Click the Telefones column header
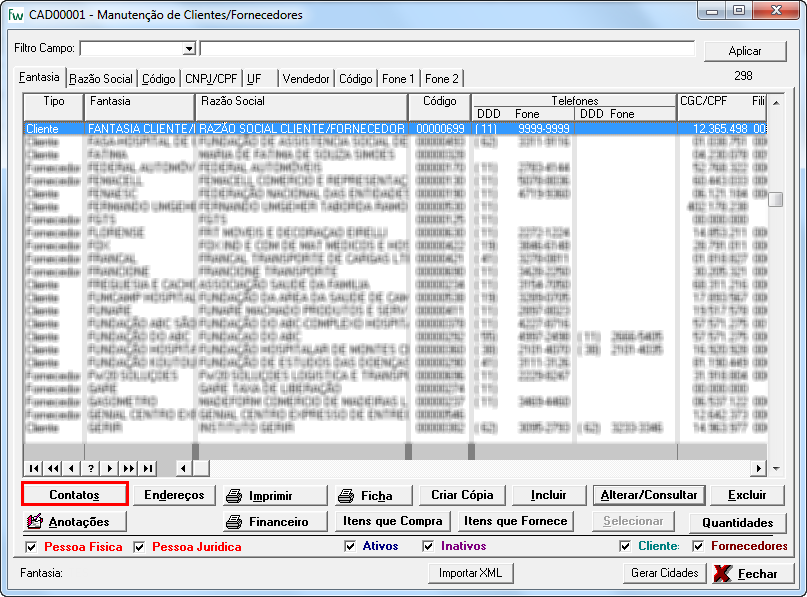This screenshot has height=597, width=807. coord(574,100)
